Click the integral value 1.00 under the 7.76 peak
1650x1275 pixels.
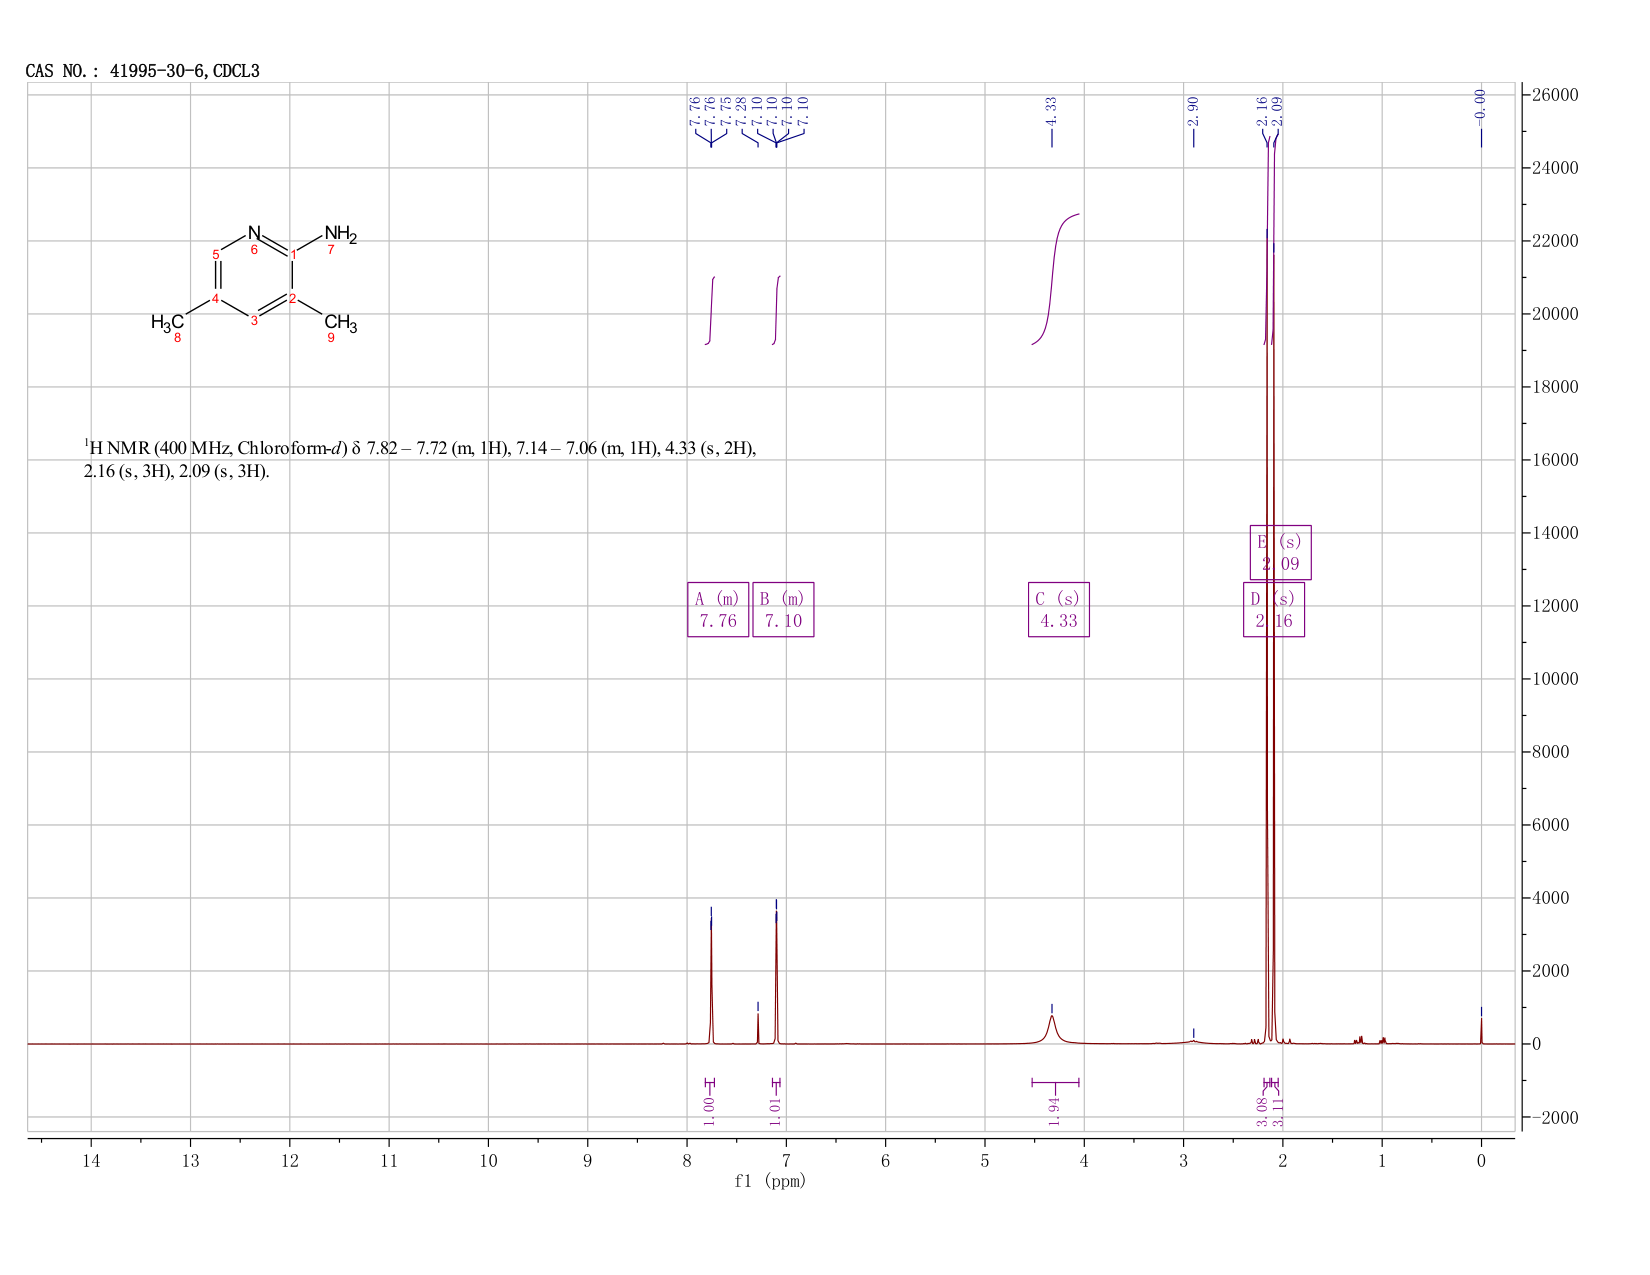pyautogui.click(x=709, y=1111)
